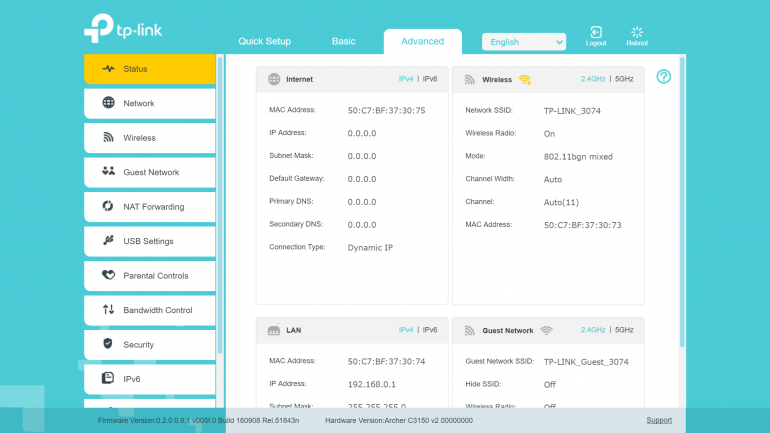
Task: Click the Connection Type value Dynamic IP
Action: coord(370,247)
